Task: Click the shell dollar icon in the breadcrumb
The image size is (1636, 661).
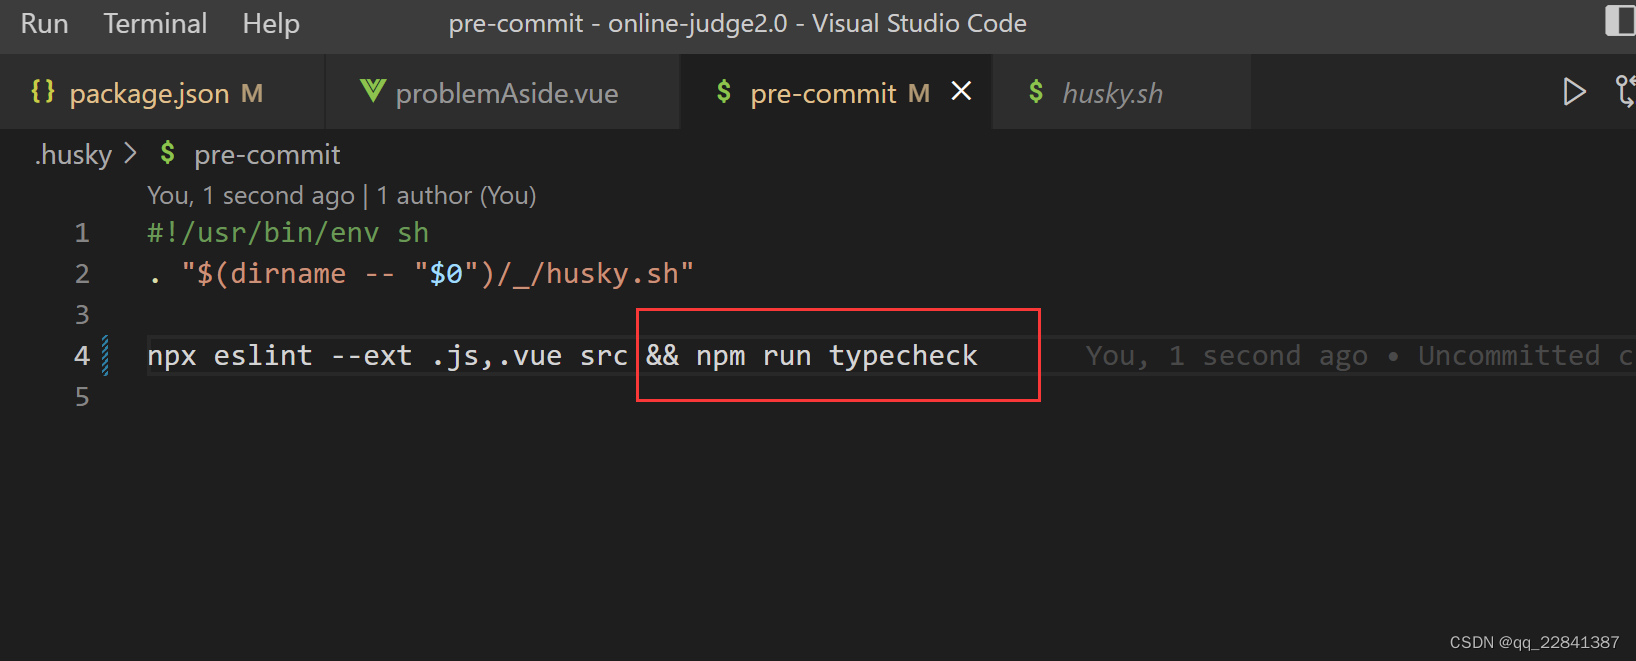Action: pyautogui.click(x=168, y=154)
